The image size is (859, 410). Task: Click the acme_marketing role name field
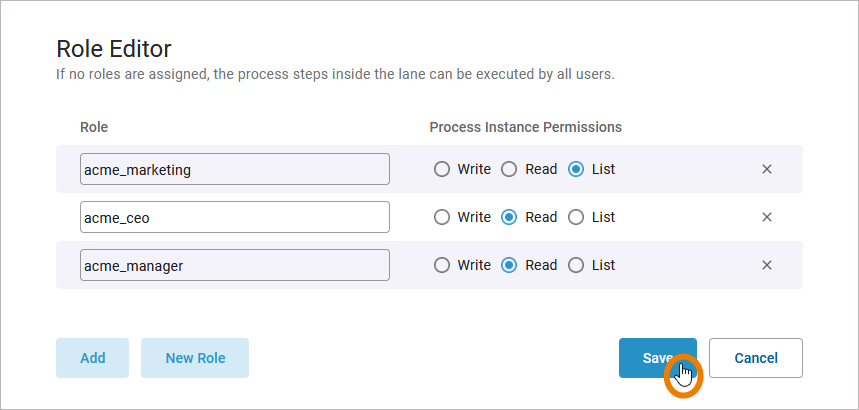(234, 169)
